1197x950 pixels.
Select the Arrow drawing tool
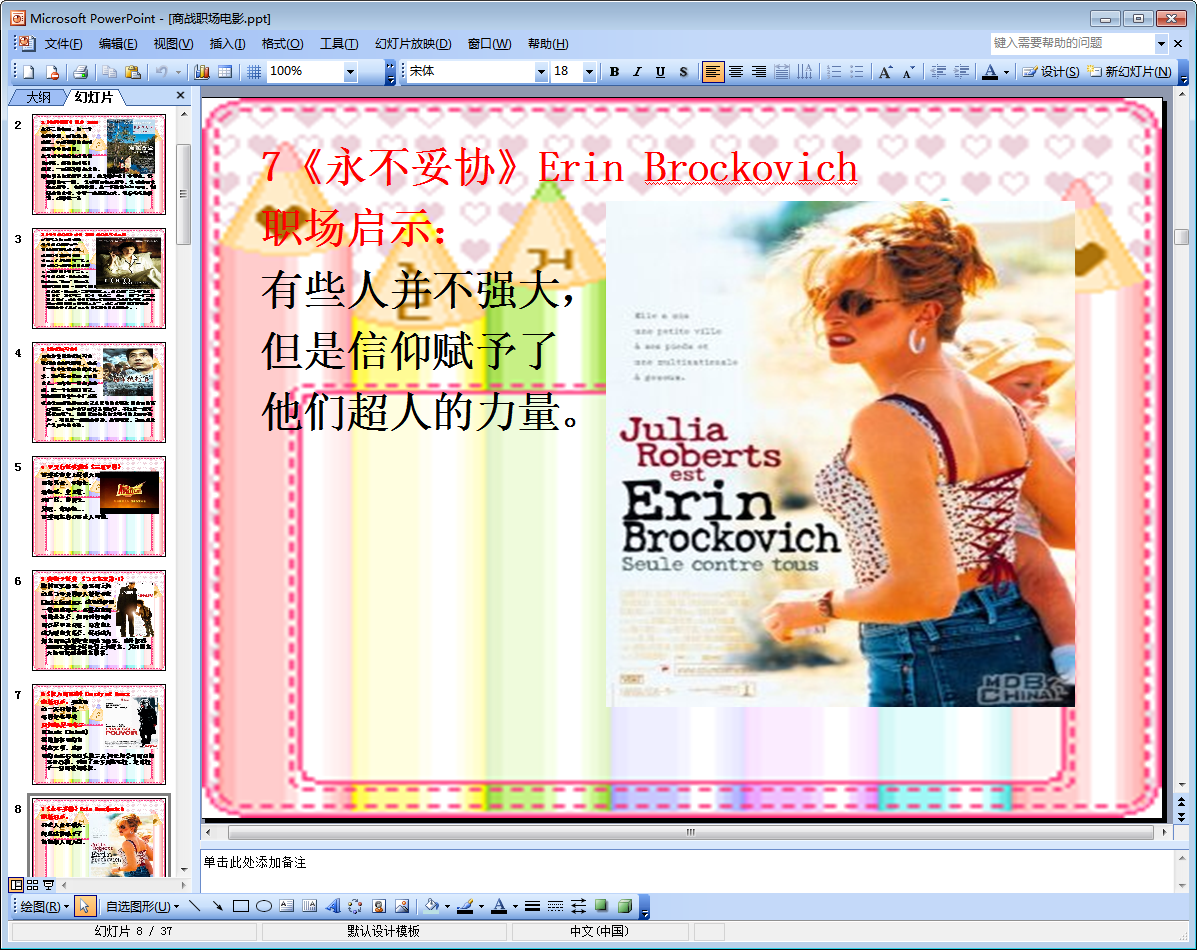[x=218, y=906]
